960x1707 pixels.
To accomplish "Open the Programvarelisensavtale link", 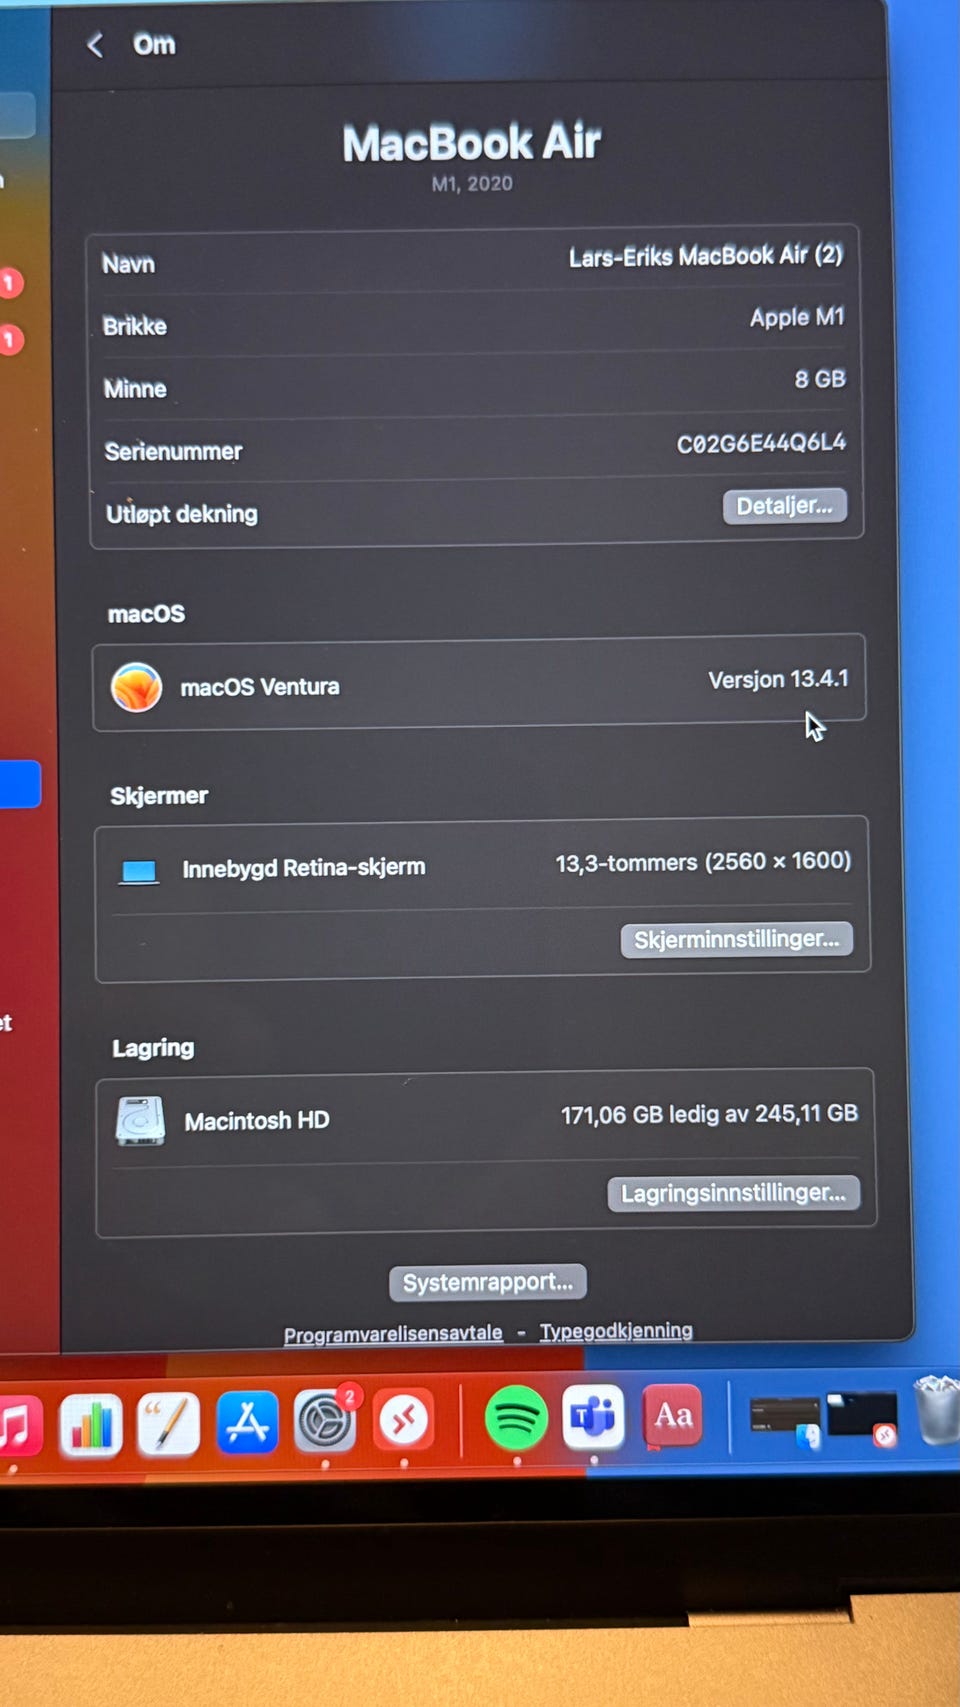I will (393, 1334).
